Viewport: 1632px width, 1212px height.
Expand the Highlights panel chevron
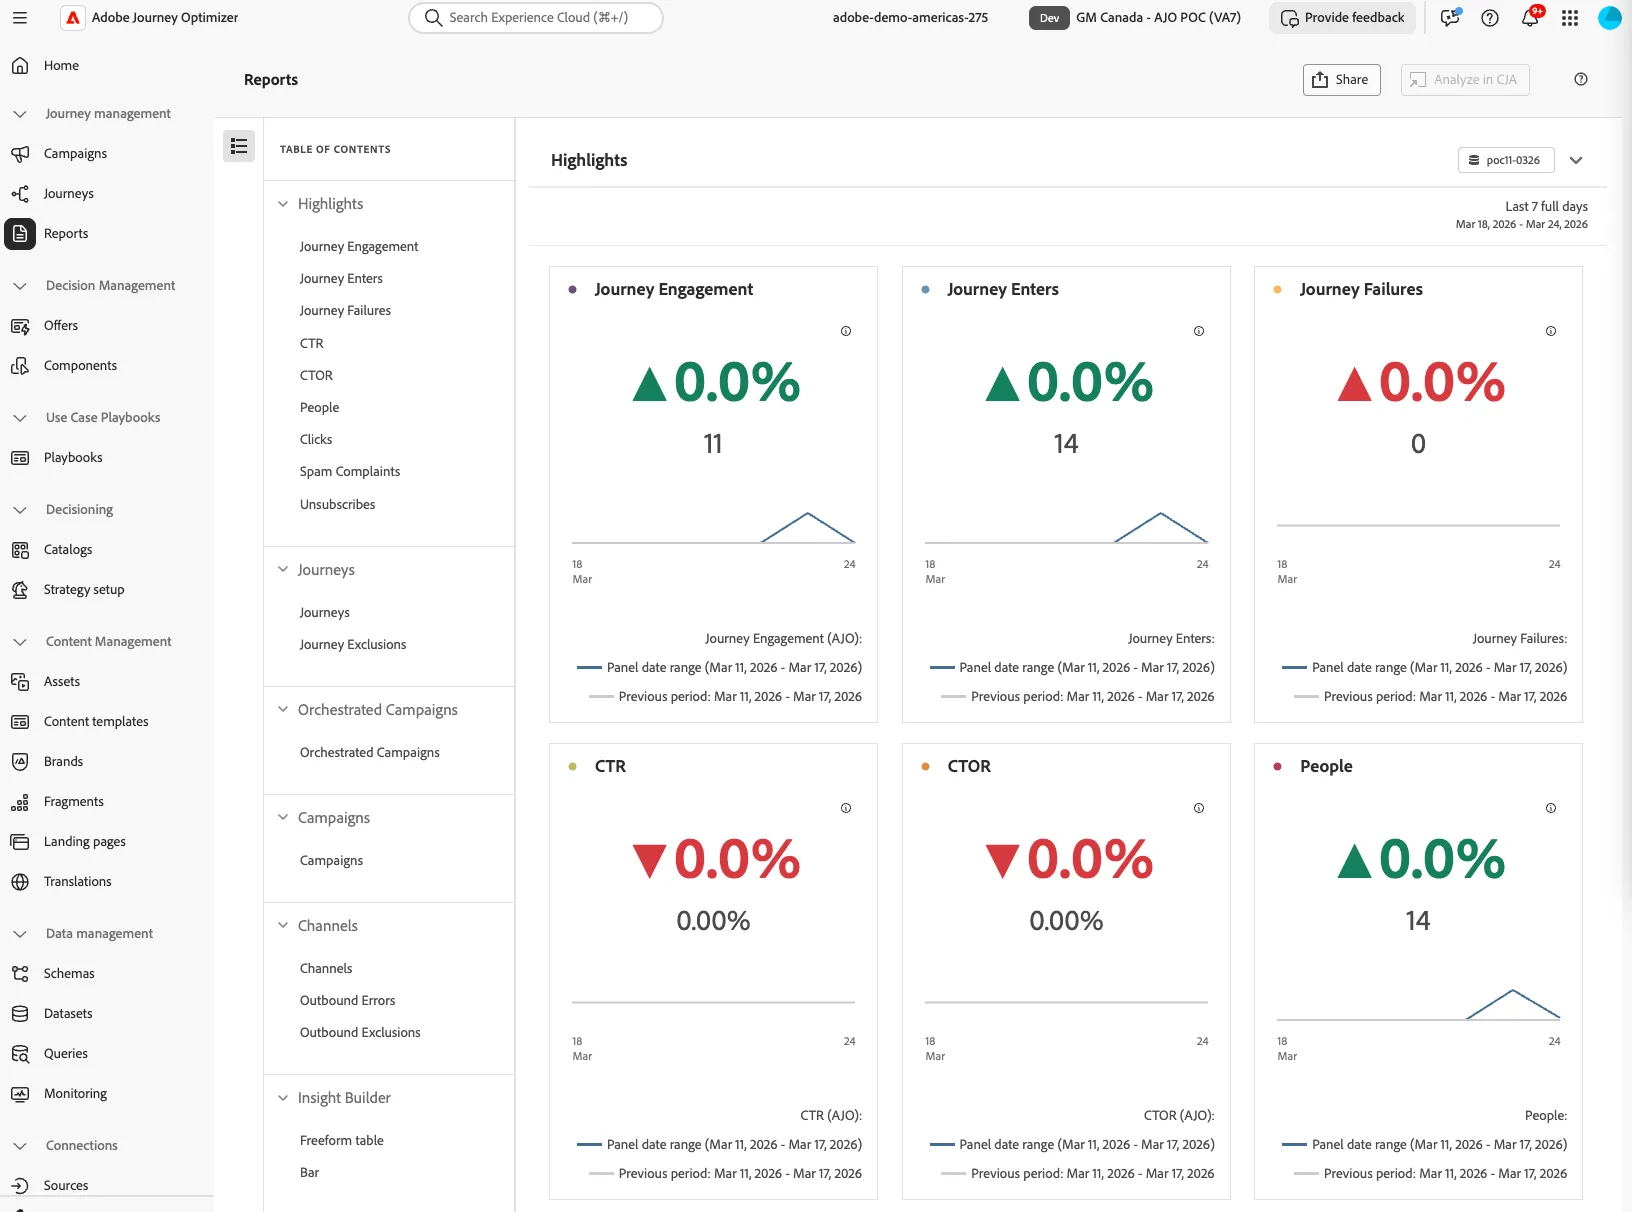click(x=1576, y=160)
